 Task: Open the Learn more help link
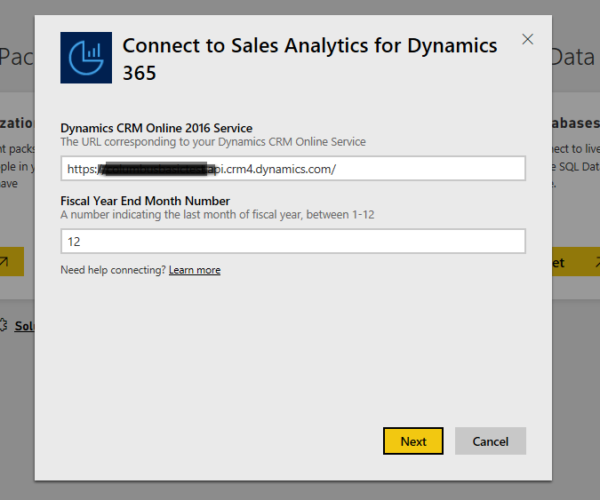pyautogui.click(x=194, y=270)
